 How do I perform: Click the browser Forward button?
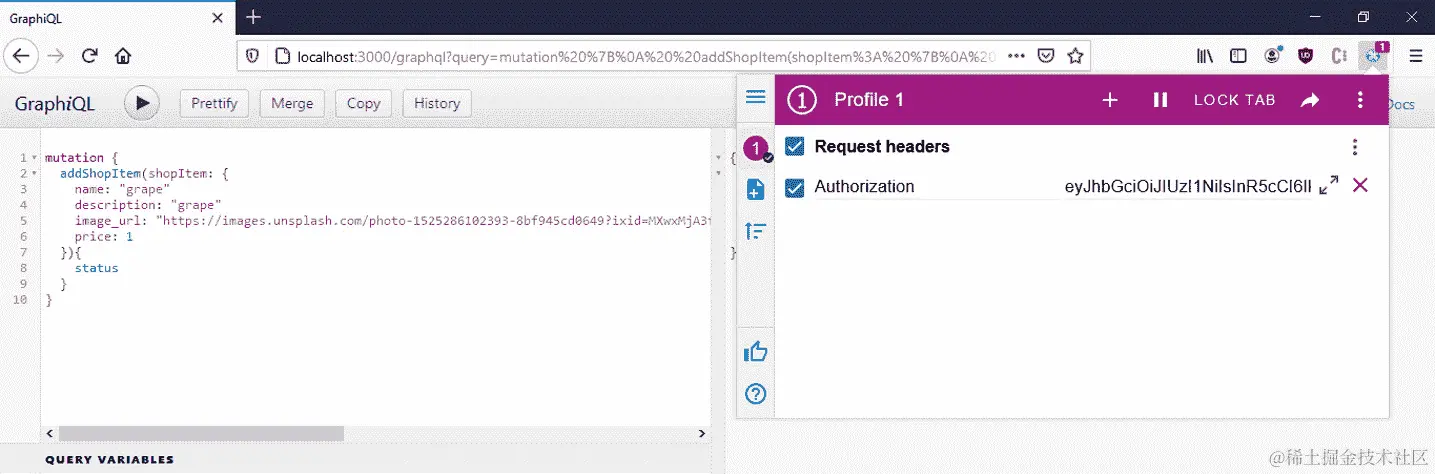tap(56, 56)
